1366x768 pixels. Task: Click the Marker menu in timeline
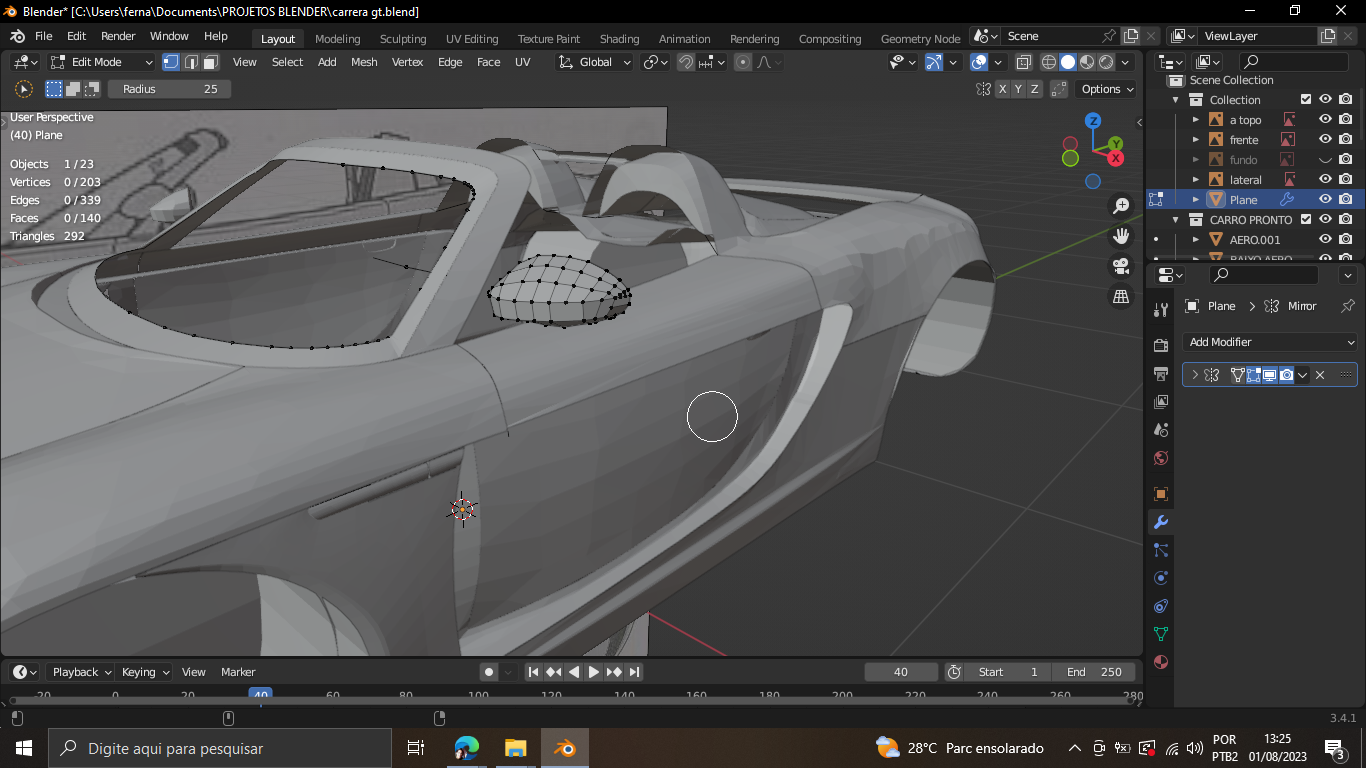(238, 672)
